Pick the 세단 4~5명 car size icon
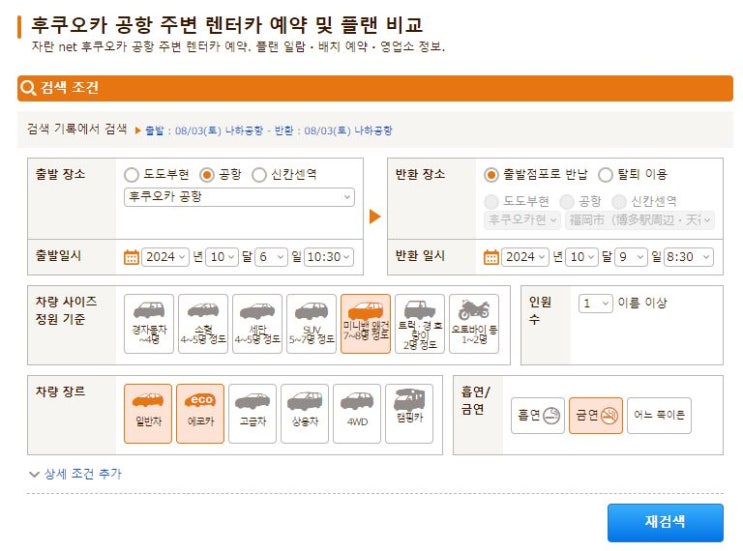 tap(257, 324)
